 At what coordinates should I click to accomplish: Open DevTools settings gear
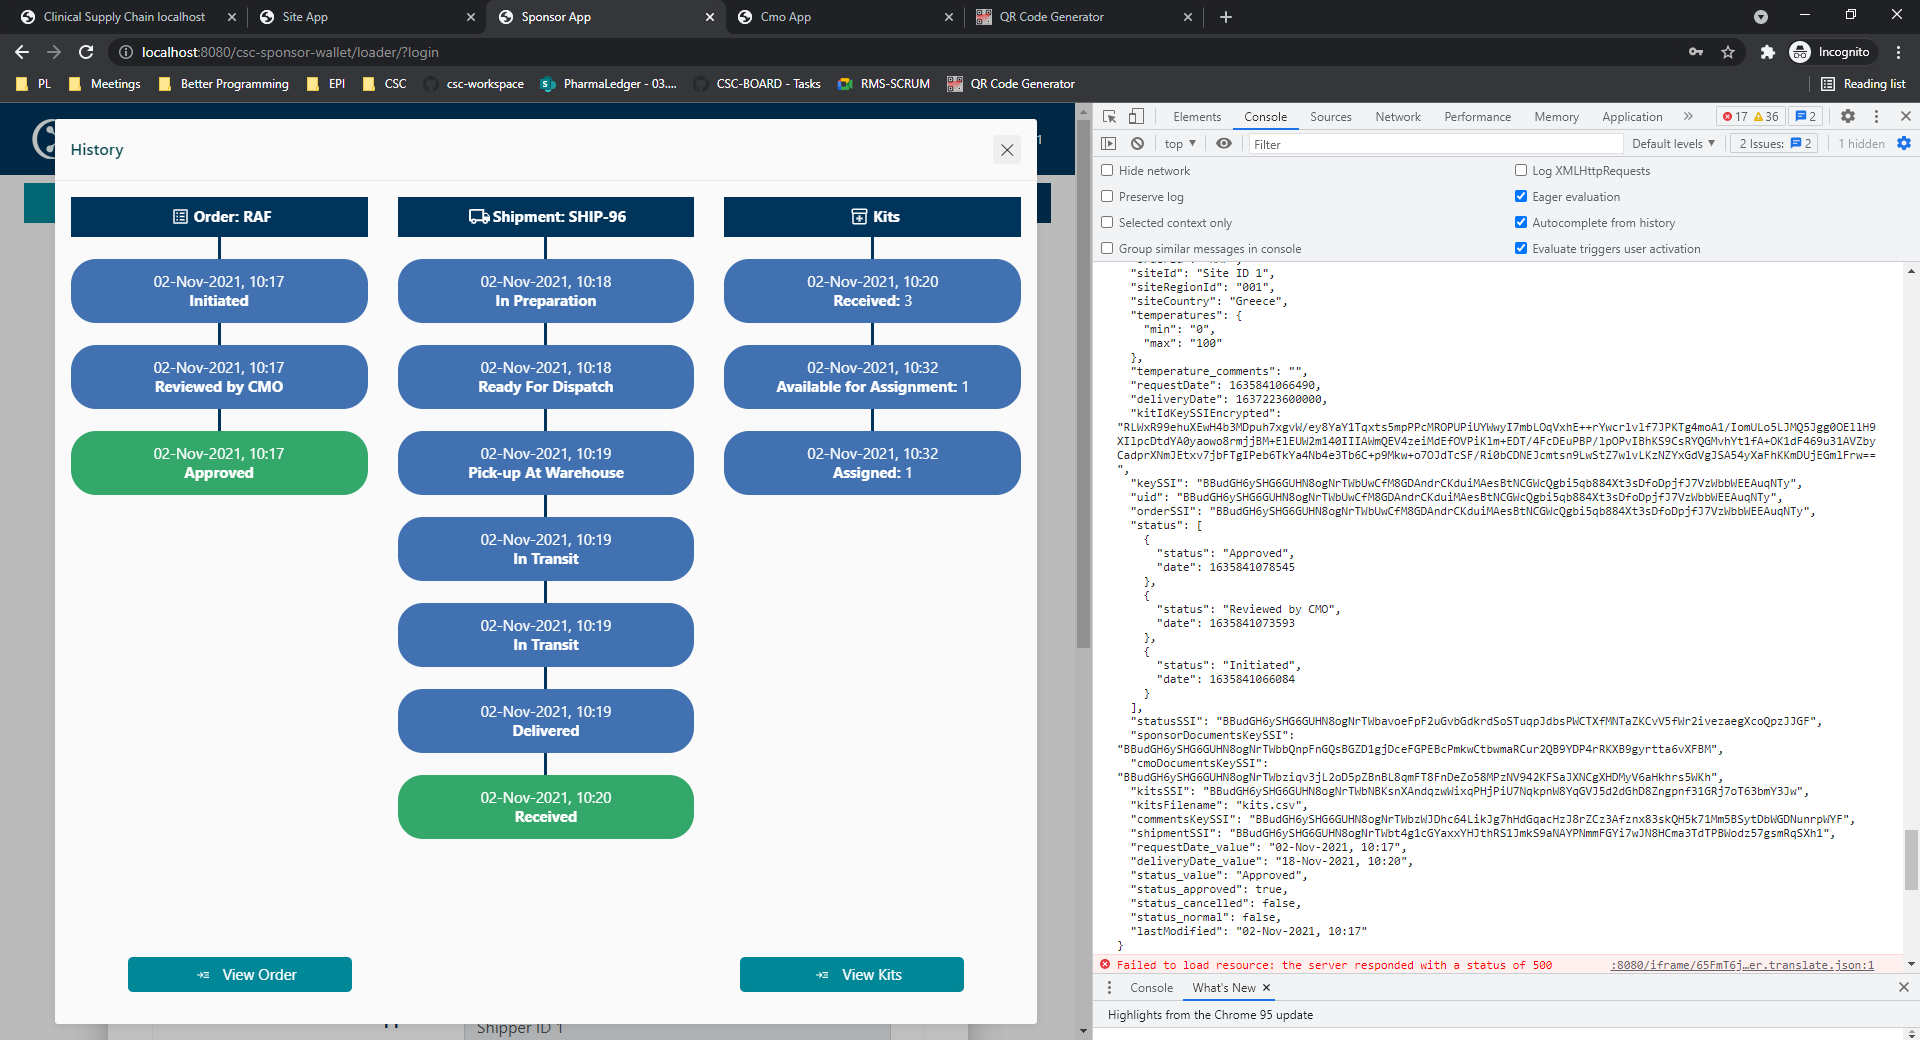pyautogui.click(x=1848, y=116)
